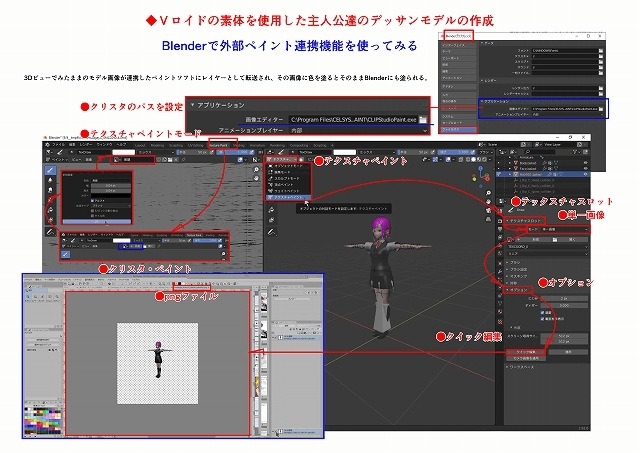
Task: Select the Annotate tool in 3D viewport toolbar
Action: (271, 232)
